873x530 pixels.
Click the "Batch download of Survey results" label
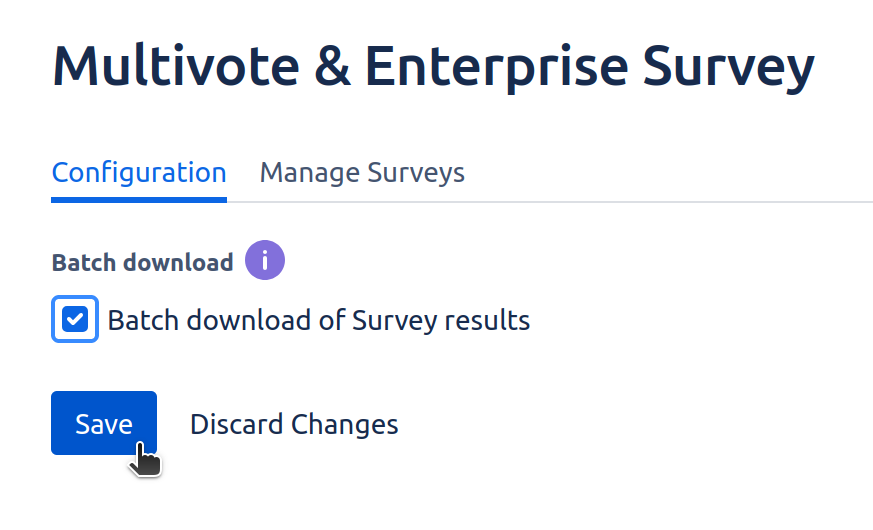click(318, 320)
